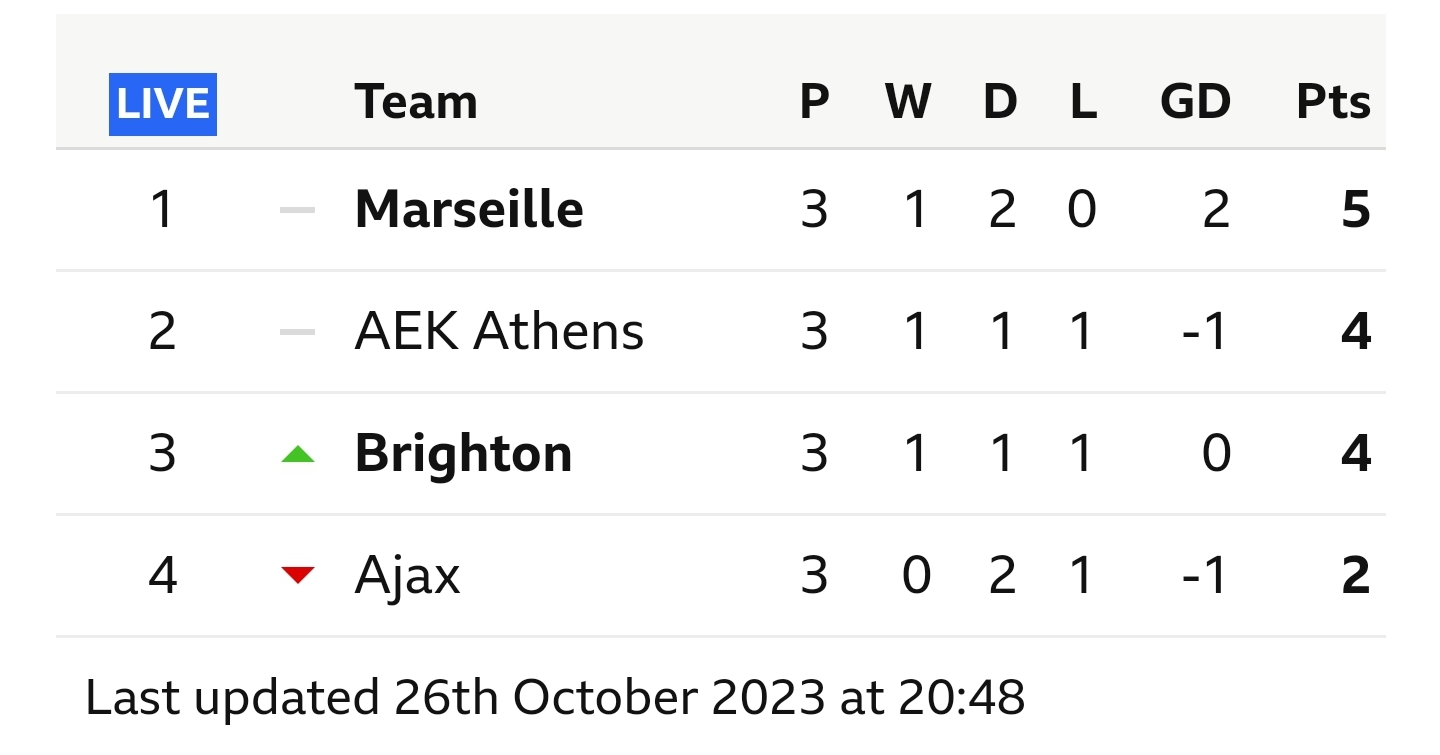Click the GD column header
The width and height of the screenshot is (1440, 755).
tap(1195, 102)
